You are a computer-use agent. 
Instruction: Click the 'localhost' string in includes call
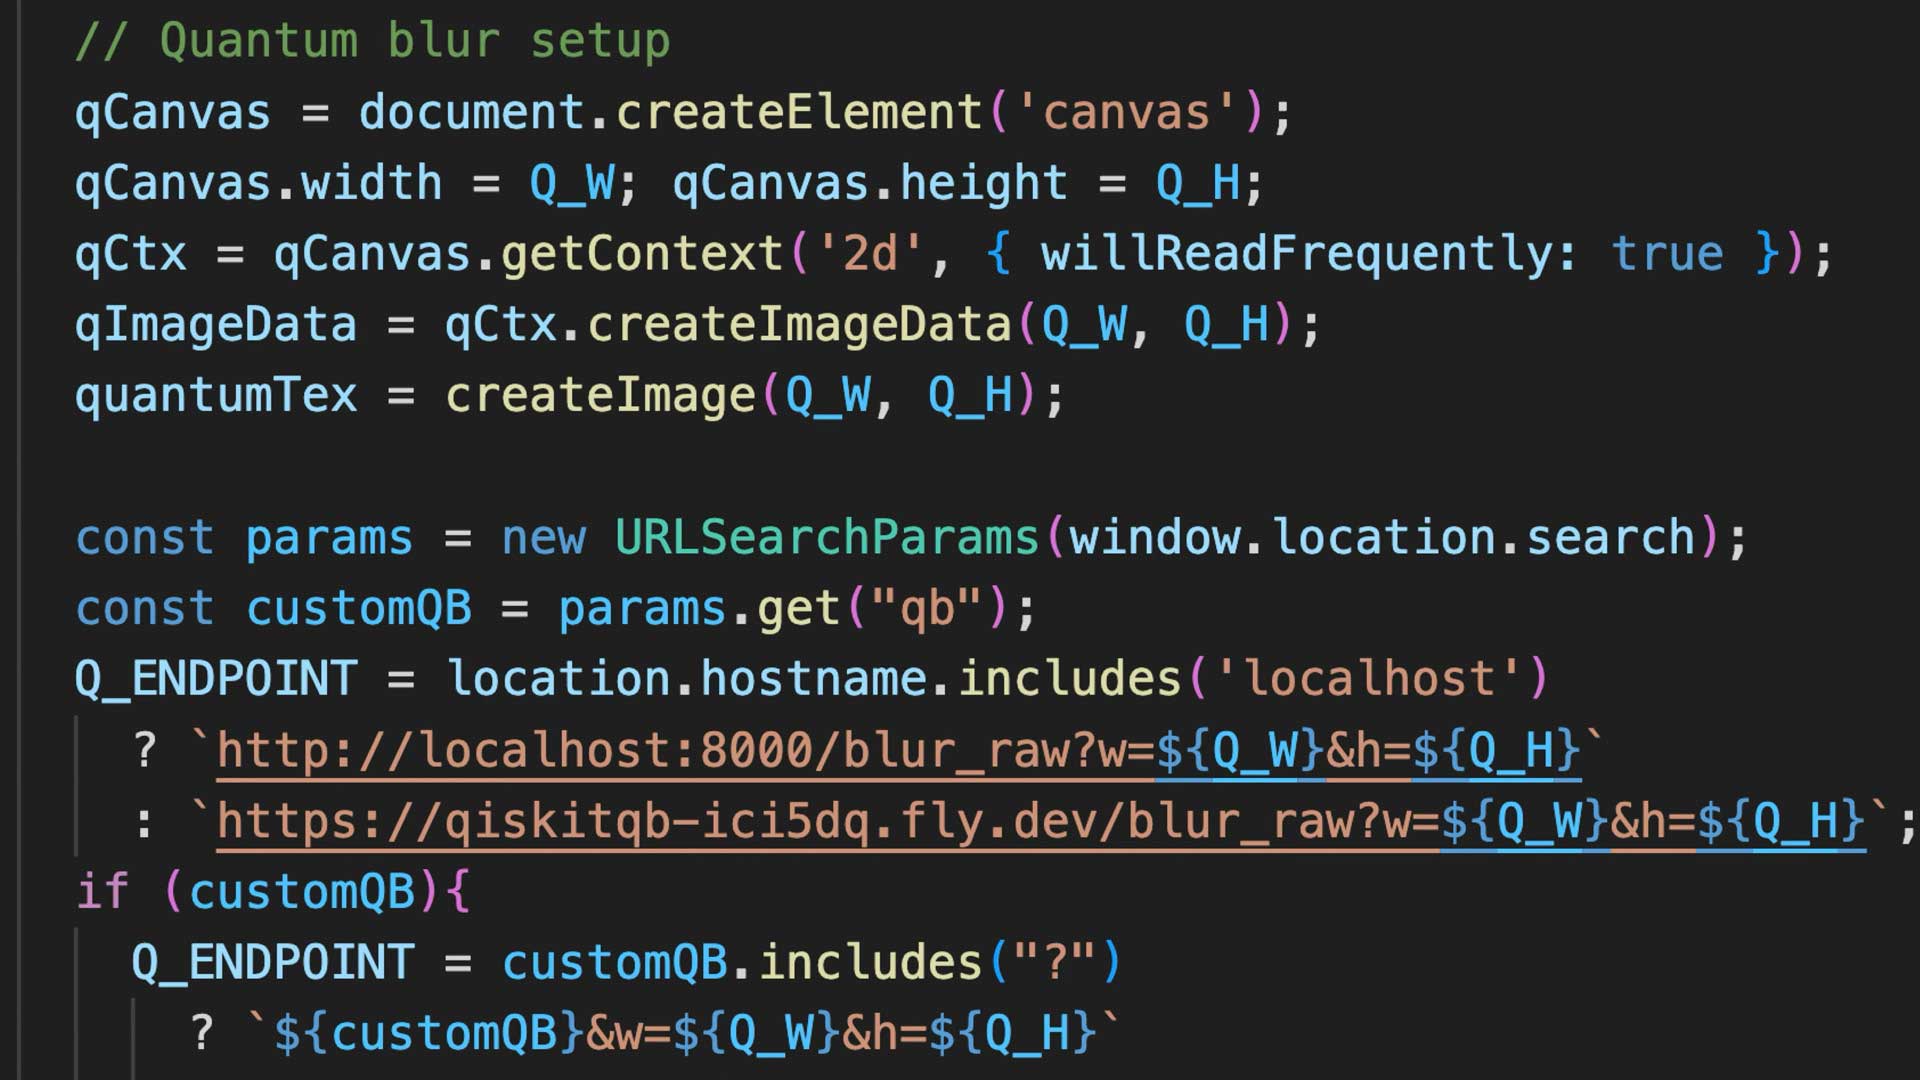[1368, 680]
